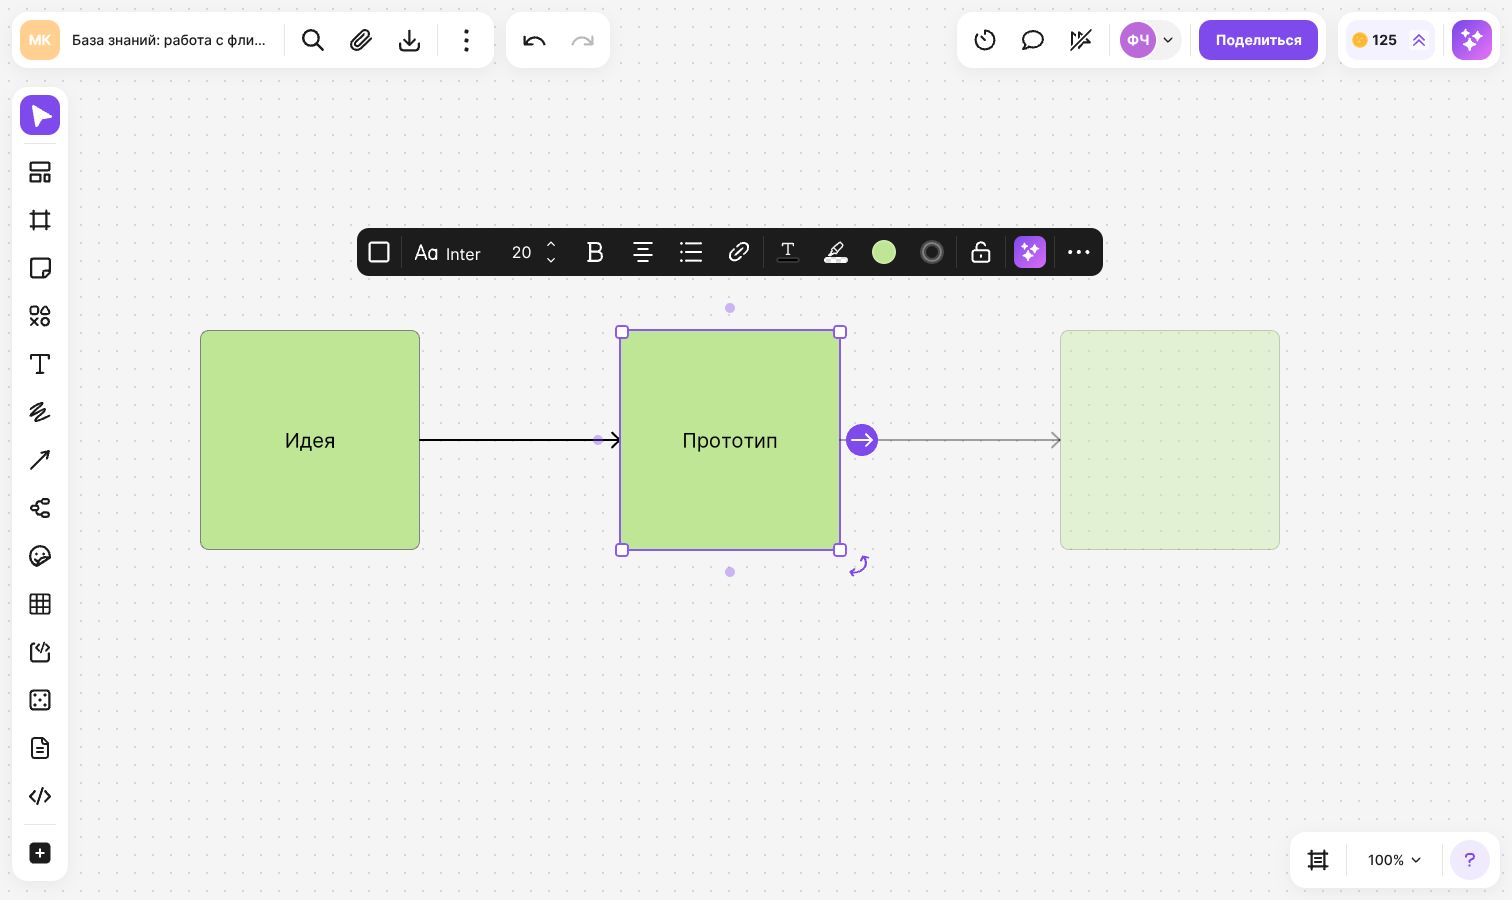Open the code embed tool

tap(40, 796)
